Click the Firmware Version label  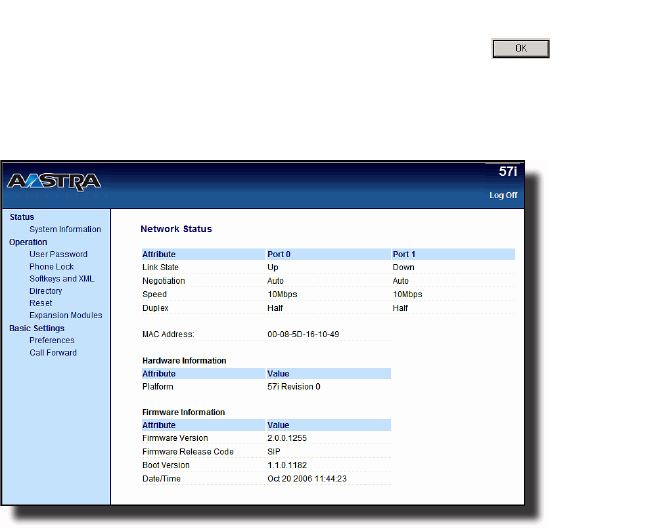coord(175,438)
